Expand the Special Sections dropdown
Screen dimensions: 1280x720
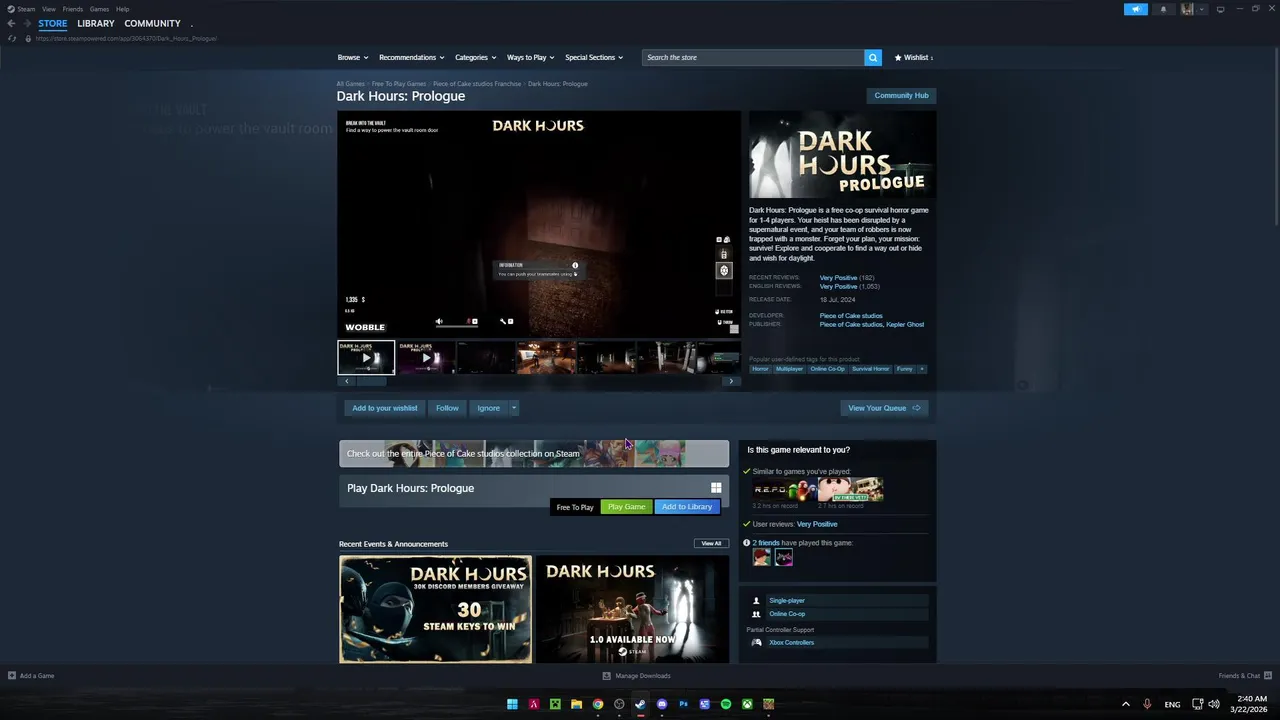[594, 57]
